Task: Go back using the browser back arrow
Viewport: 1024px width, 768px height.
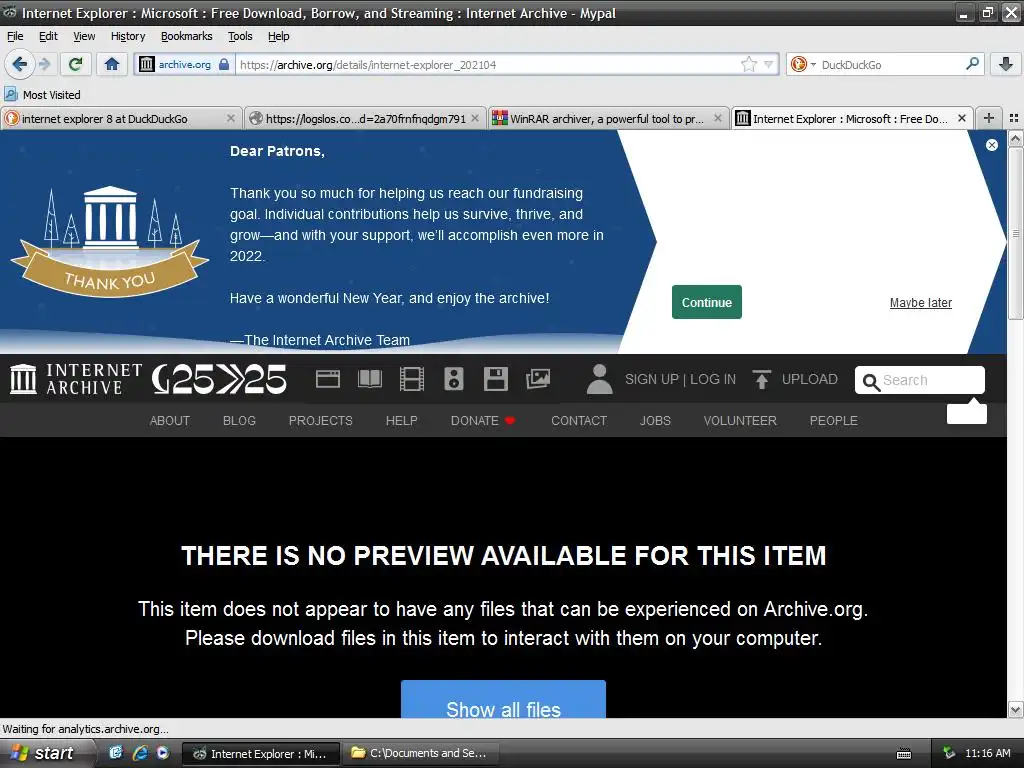Action: coord(19,64)
